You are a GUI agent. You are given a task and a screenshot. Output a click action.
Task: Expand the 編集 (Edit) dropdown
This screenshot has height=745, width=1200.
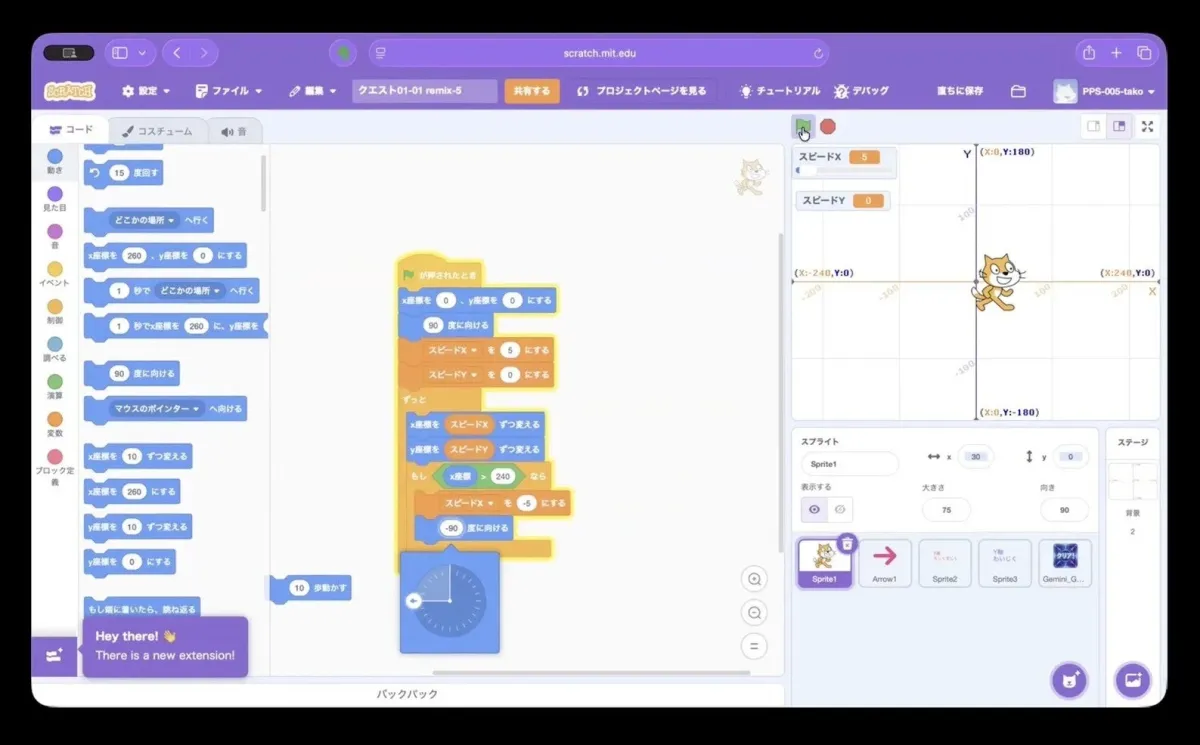313,90
